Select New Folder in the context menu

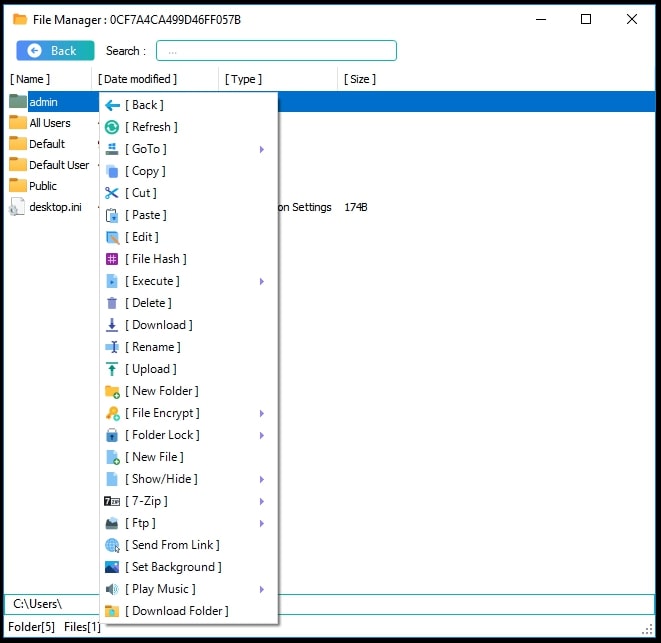tap(162, 391)
